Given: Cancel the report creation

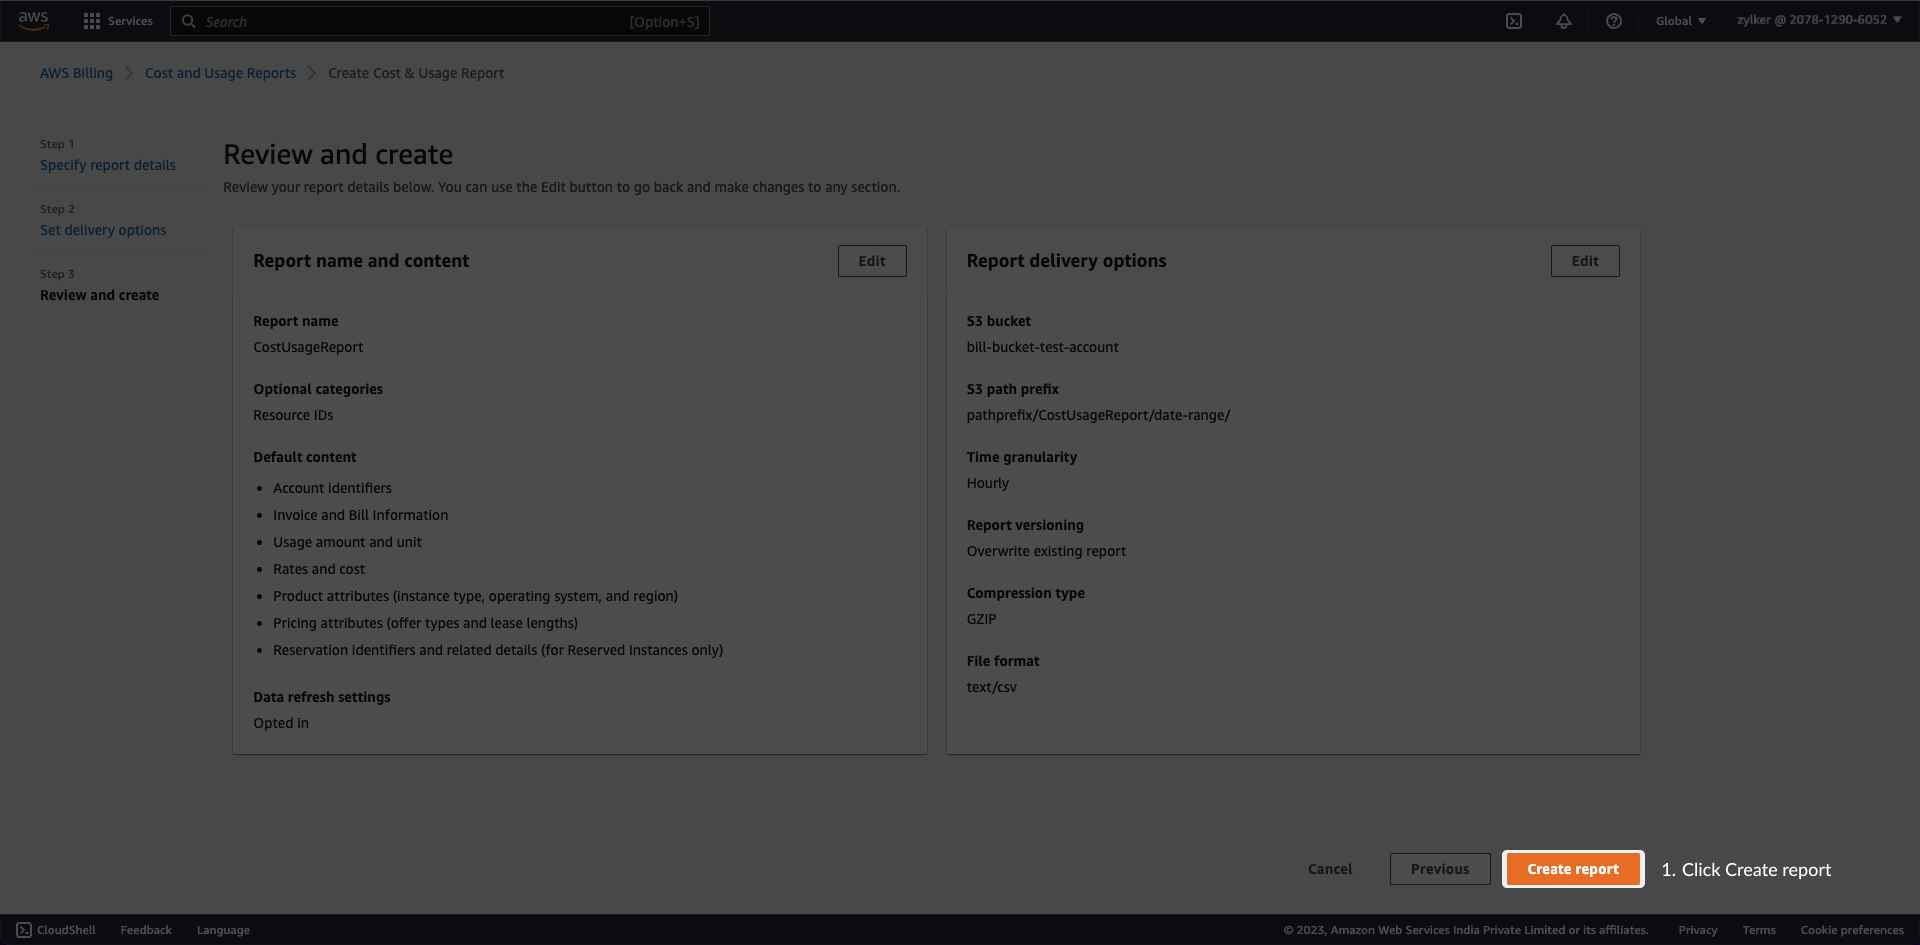Looking at the screenshot, I should (x=1330, y=869).
